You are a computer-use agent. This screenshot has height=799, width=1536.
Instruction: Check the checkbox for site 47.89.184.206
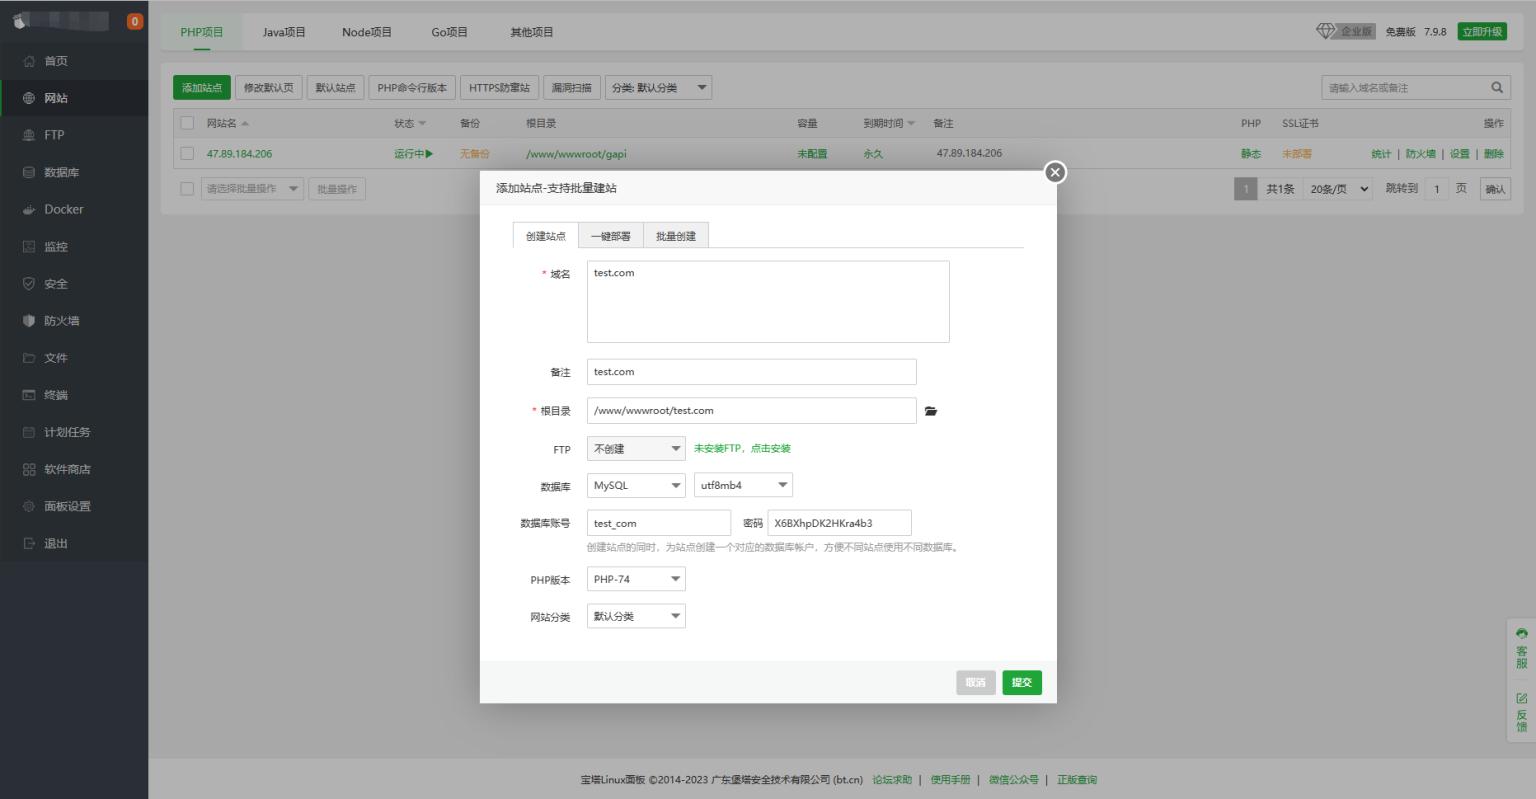187,153
